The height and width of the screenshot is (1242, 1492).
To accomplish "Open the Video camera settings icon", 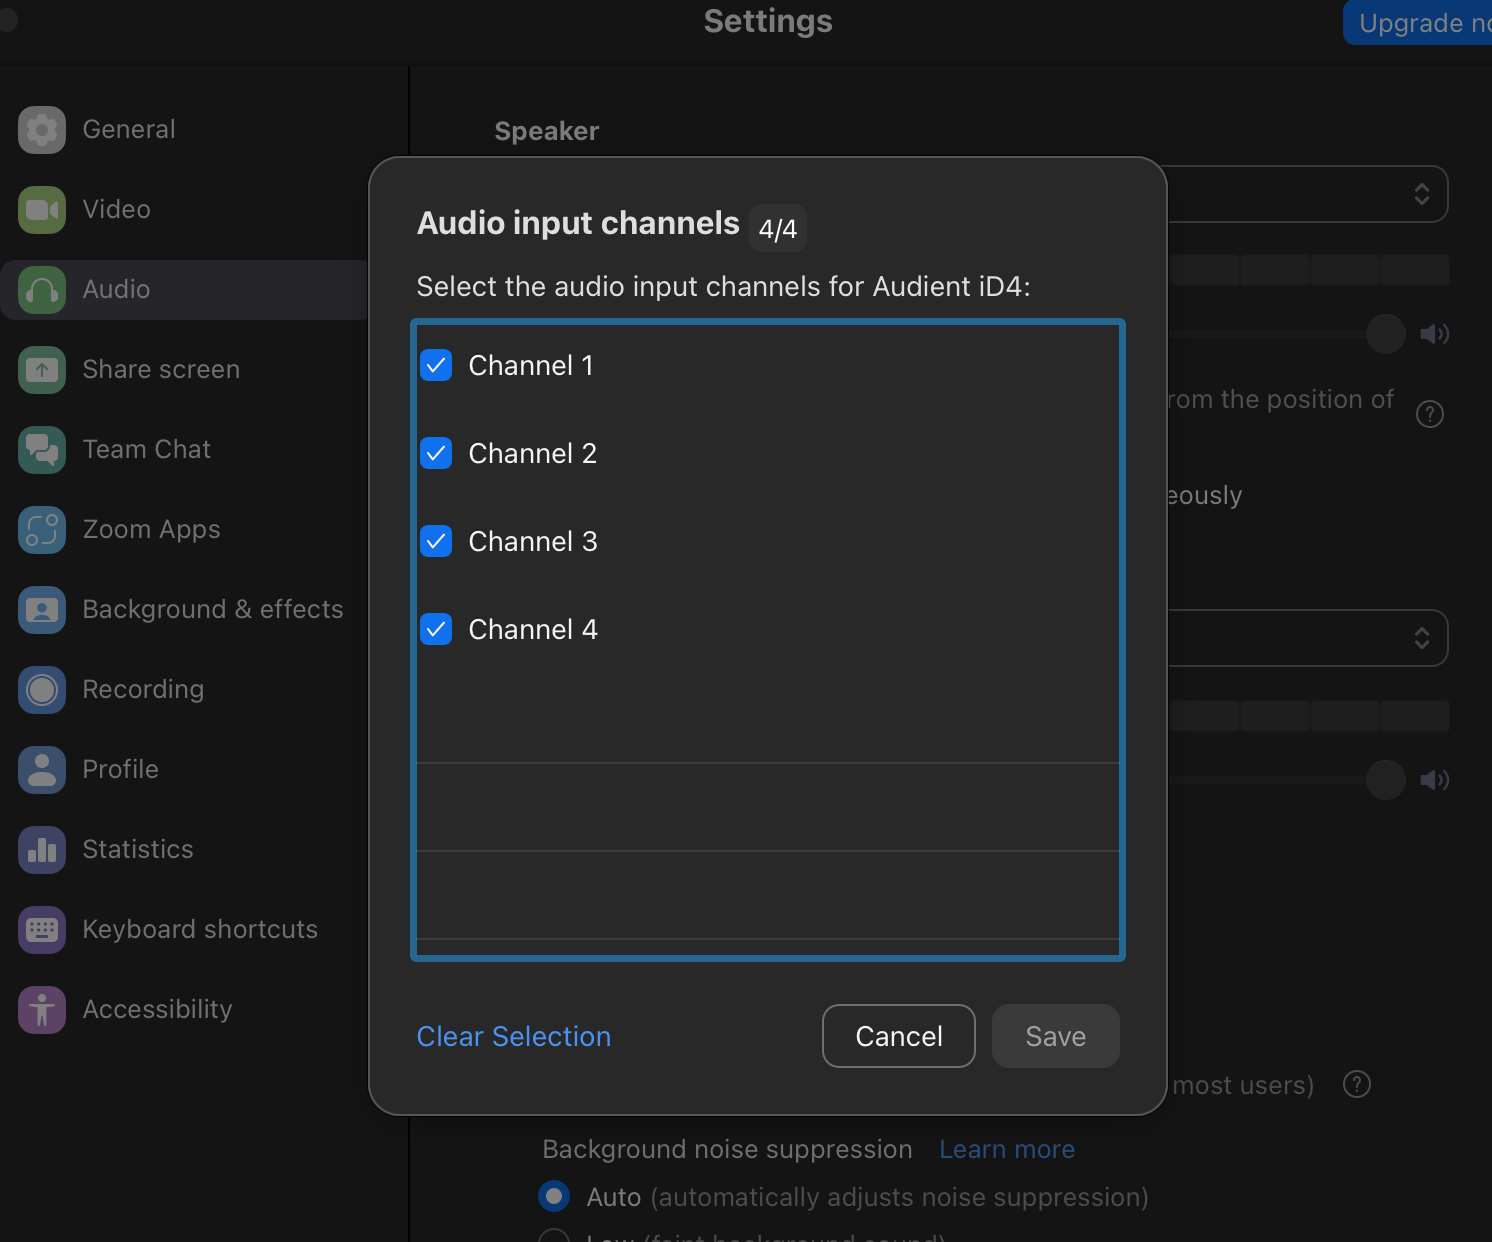I will [42, 210].
